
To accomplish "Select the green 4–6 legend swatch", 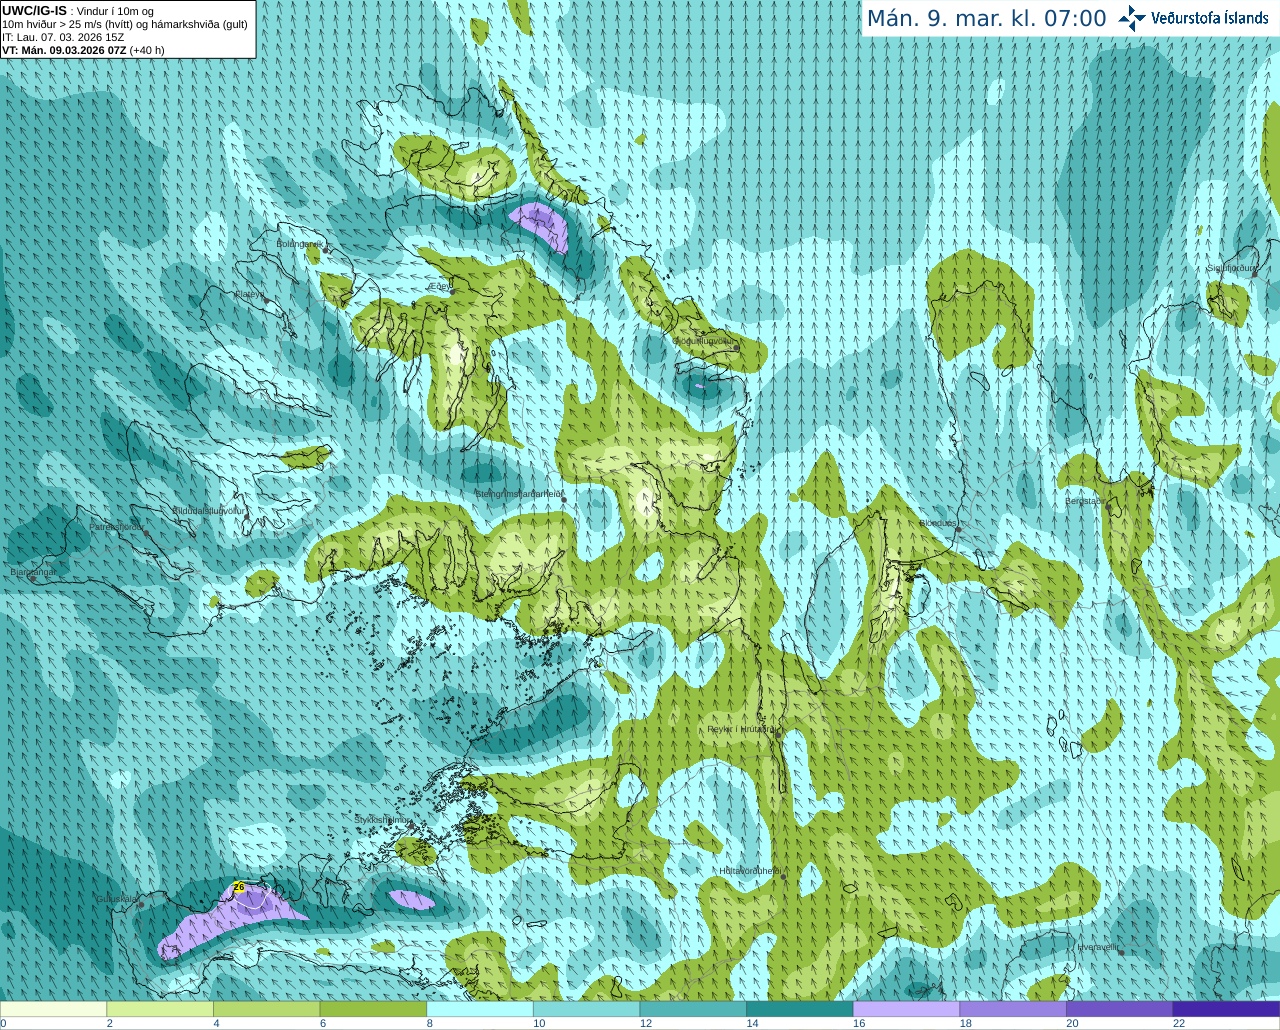I will (x=266, y=1009).
